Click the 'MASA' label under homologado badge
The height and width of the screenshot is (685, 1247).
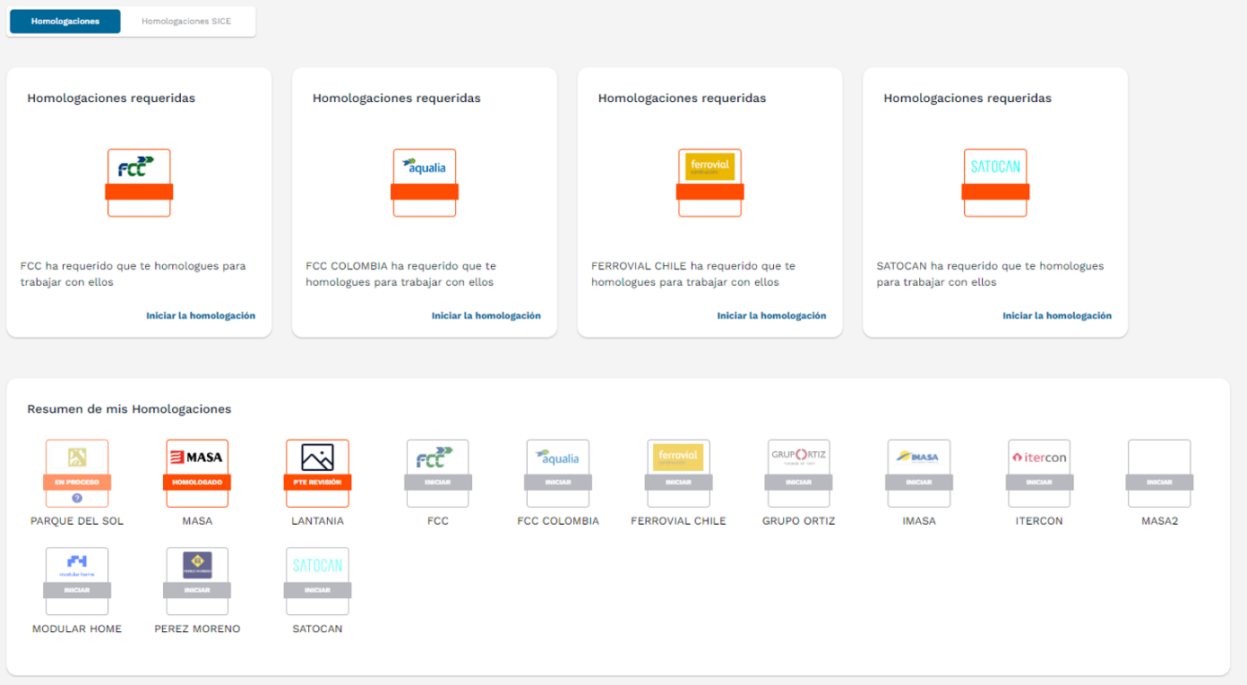pos(197,521)
